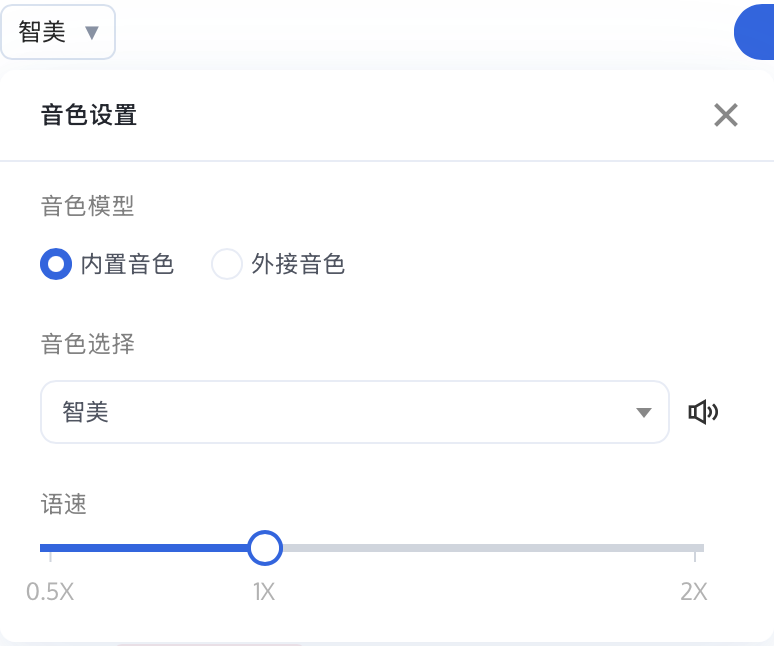Play the voice preview speaker icon
The height and width of the screenshot is (646, 774).
pyautogui.click(x=703, y=412)
